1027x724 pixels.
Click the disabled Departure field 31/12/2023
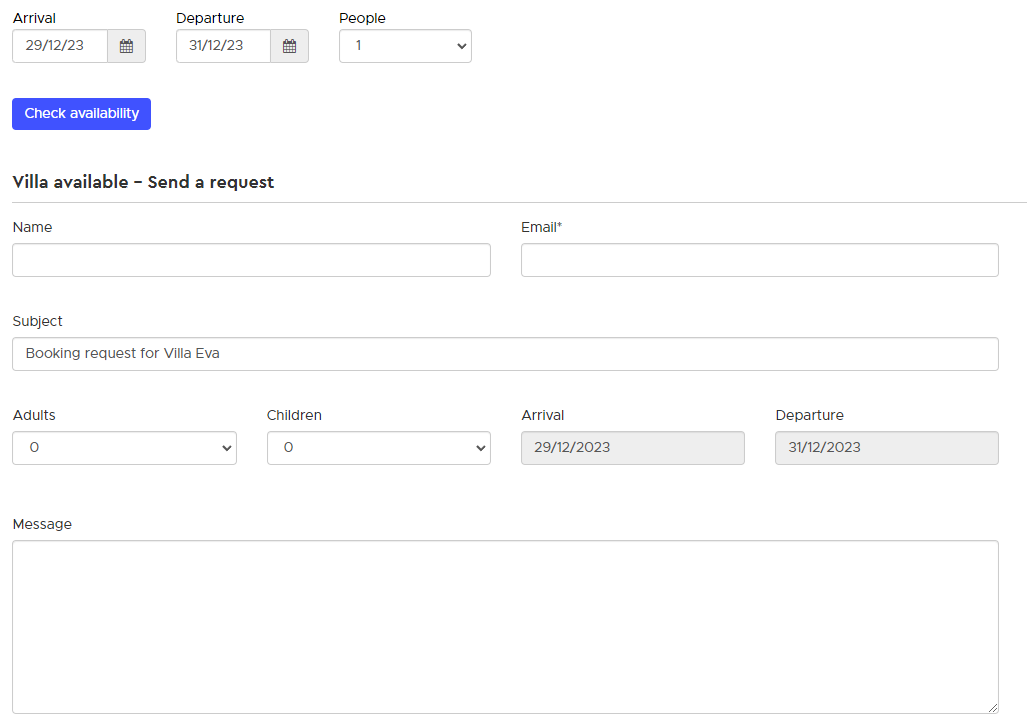(887, 448)
